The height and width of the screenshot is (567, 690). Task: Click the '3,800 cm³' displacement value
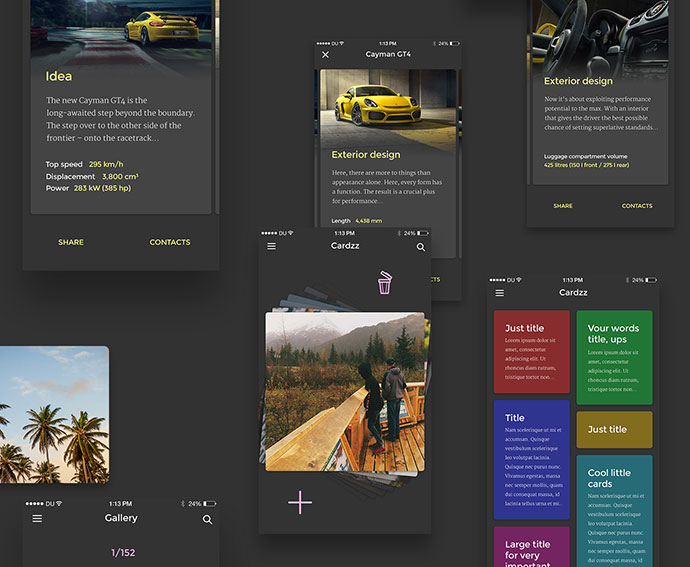pos(120,177)
